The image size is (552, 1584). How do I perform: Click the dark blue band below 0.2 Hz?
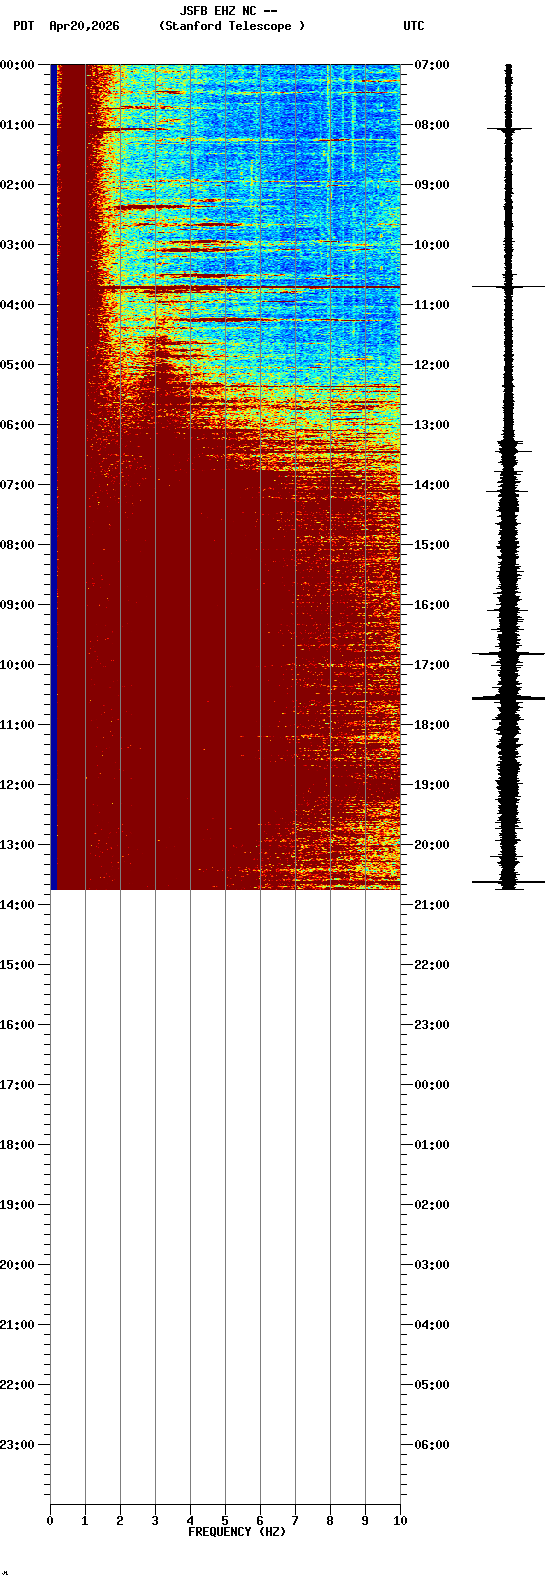click(54, 477)
